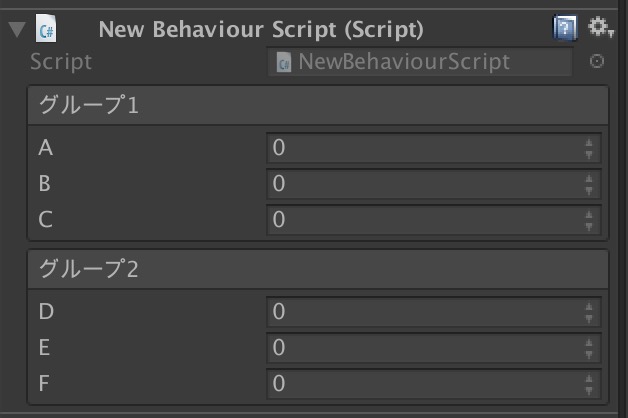Click the グループ2 group header
Image resolution: width=628 pixels, height=418 pixels.
point(318,269)
